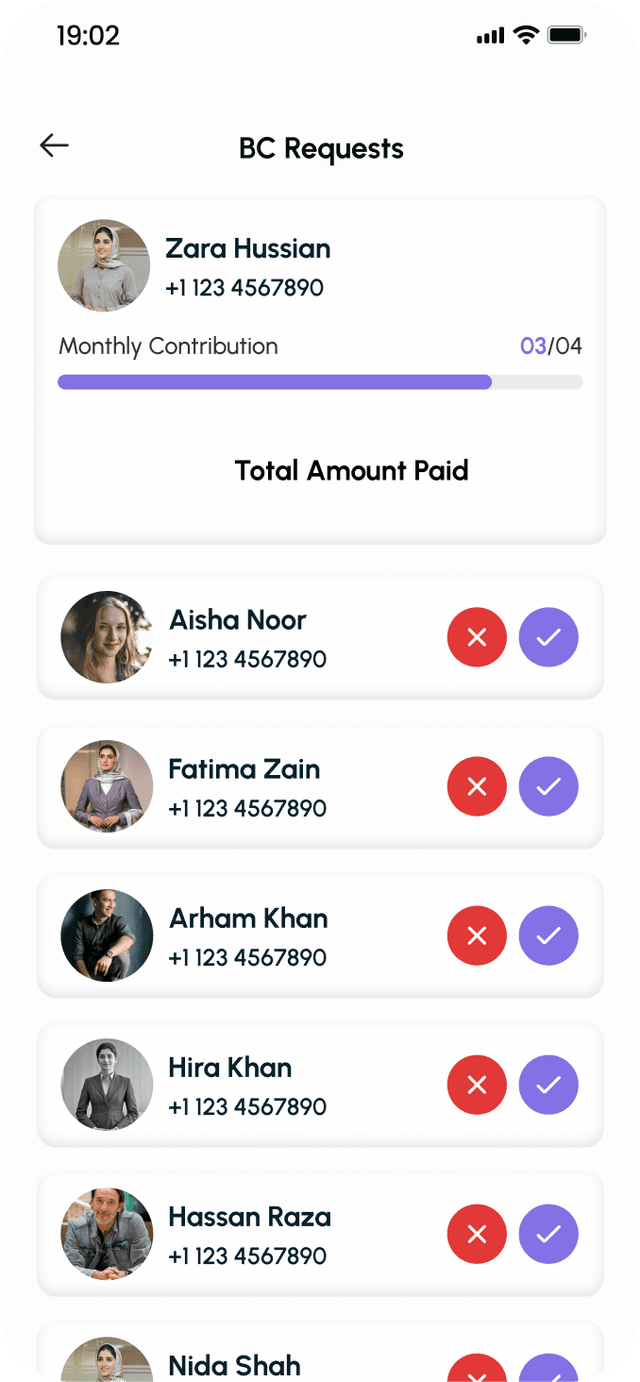The image size is (640, 1382).
Task: Tap the Monthly Contribution progress bar
Action: point(320,382)
